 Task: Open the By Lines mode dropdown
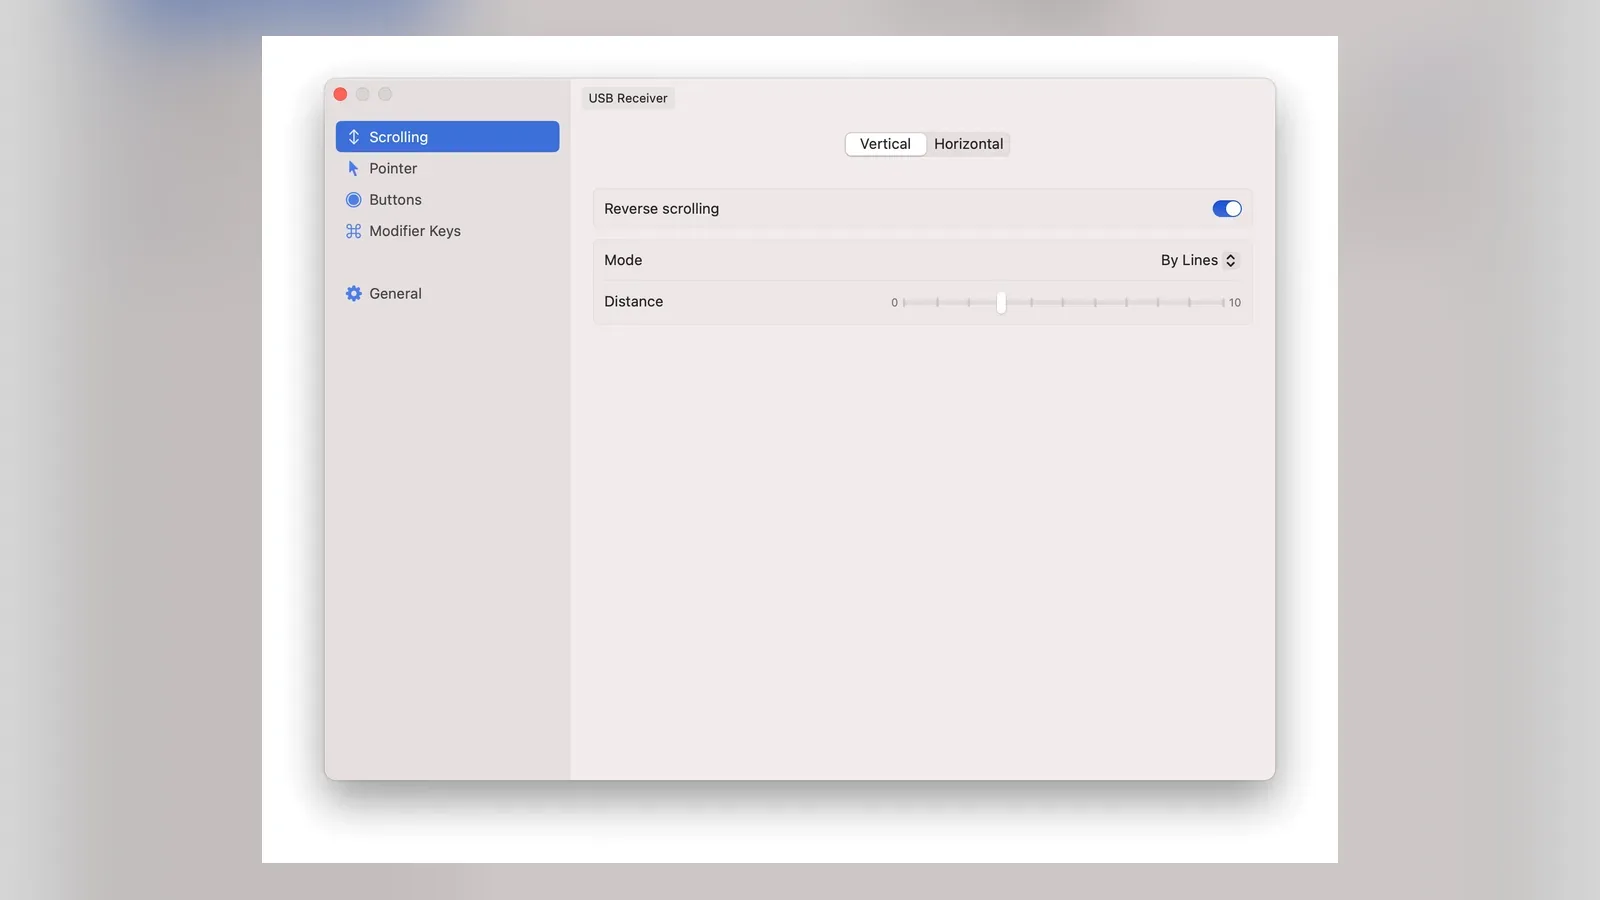[1199, 260]
